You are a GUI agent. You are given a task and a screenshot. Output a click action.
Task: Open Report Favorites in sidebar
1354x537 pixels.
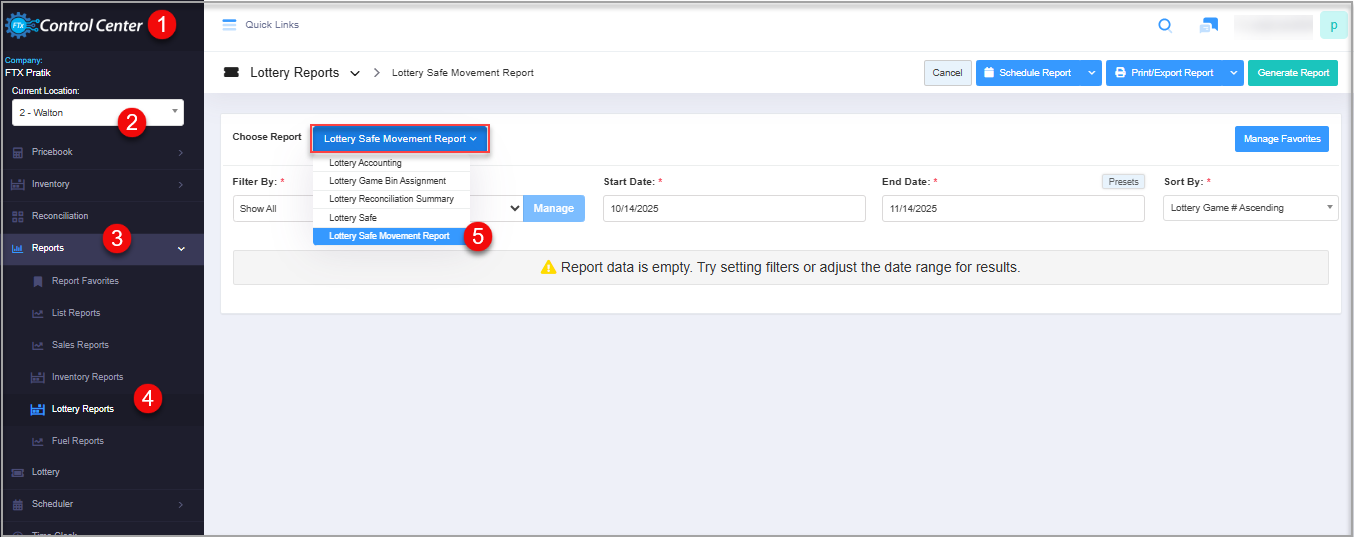85,281
